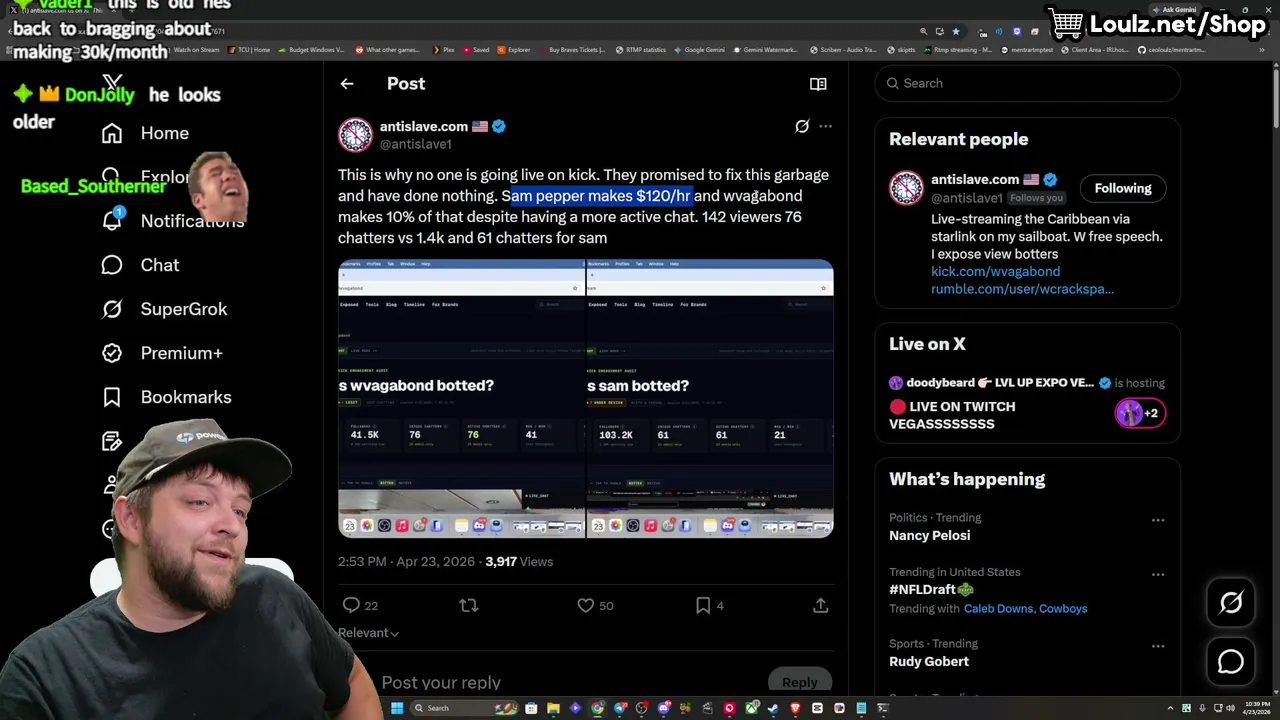Click the Cowboys trending link
1280x720 pixels.
pos(1063,608)
